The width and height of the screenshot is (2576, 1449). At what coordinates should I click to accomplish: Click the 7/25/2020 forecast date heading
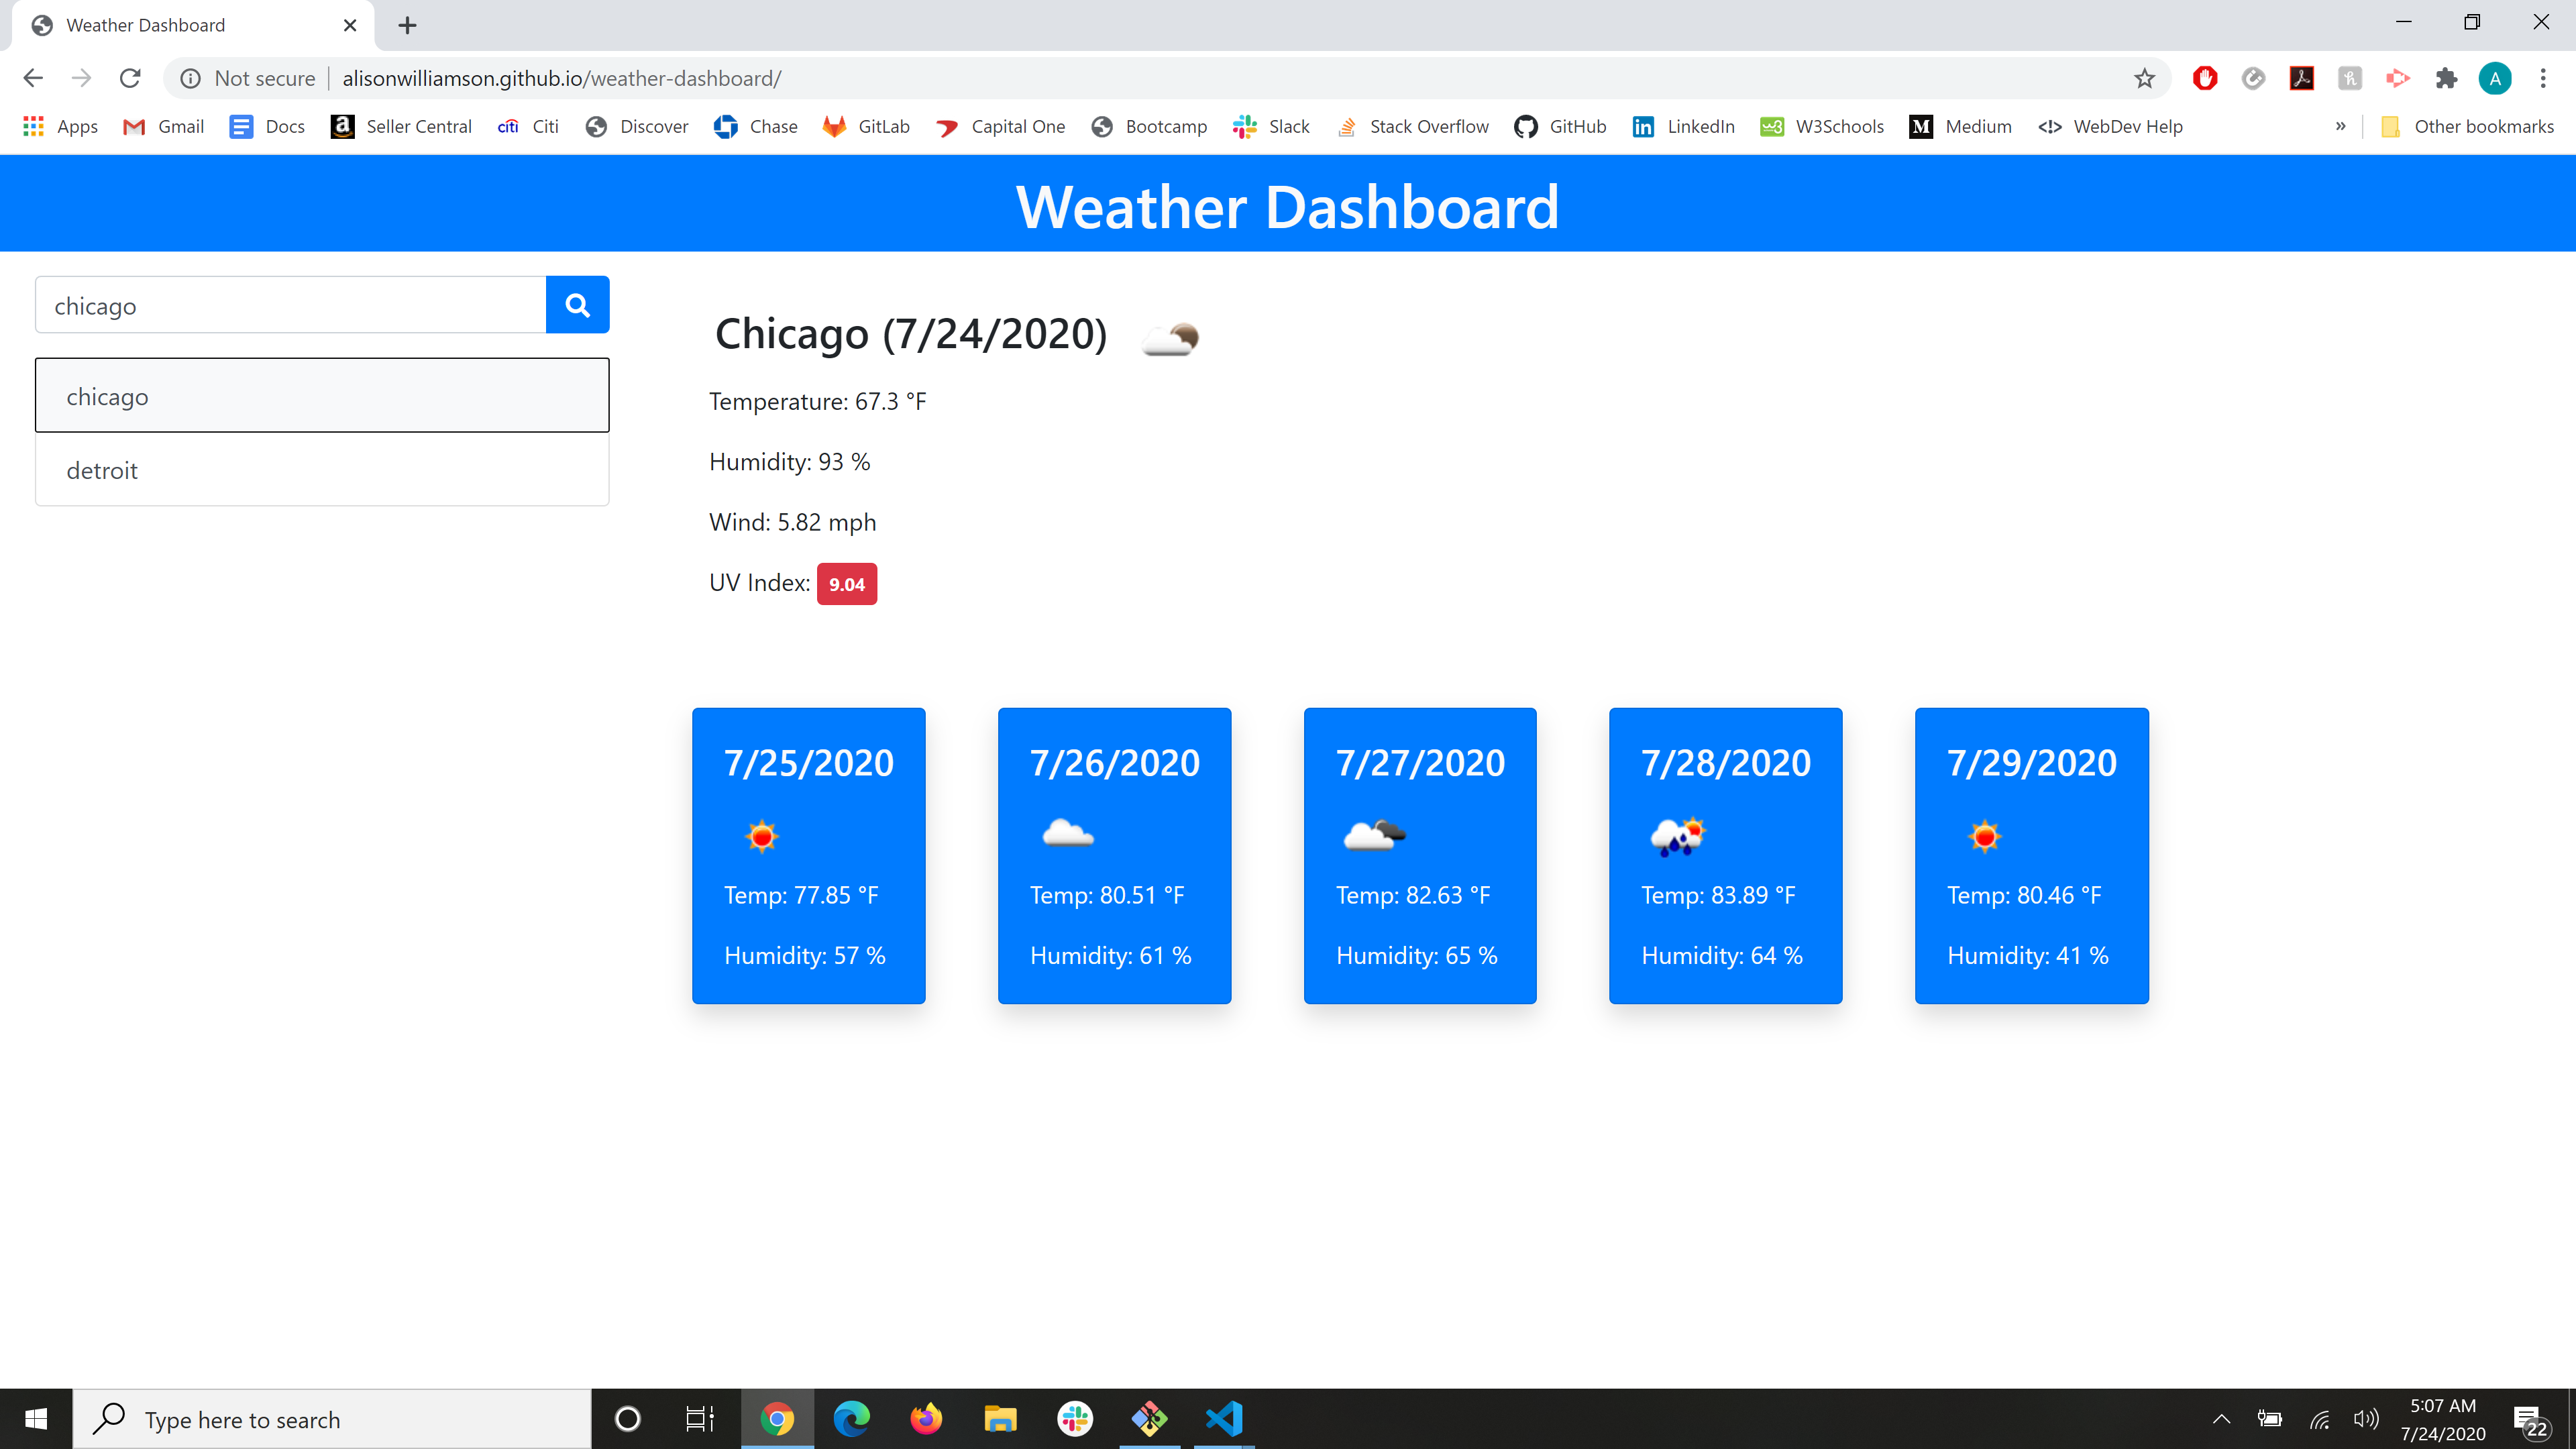coord(809,763)
